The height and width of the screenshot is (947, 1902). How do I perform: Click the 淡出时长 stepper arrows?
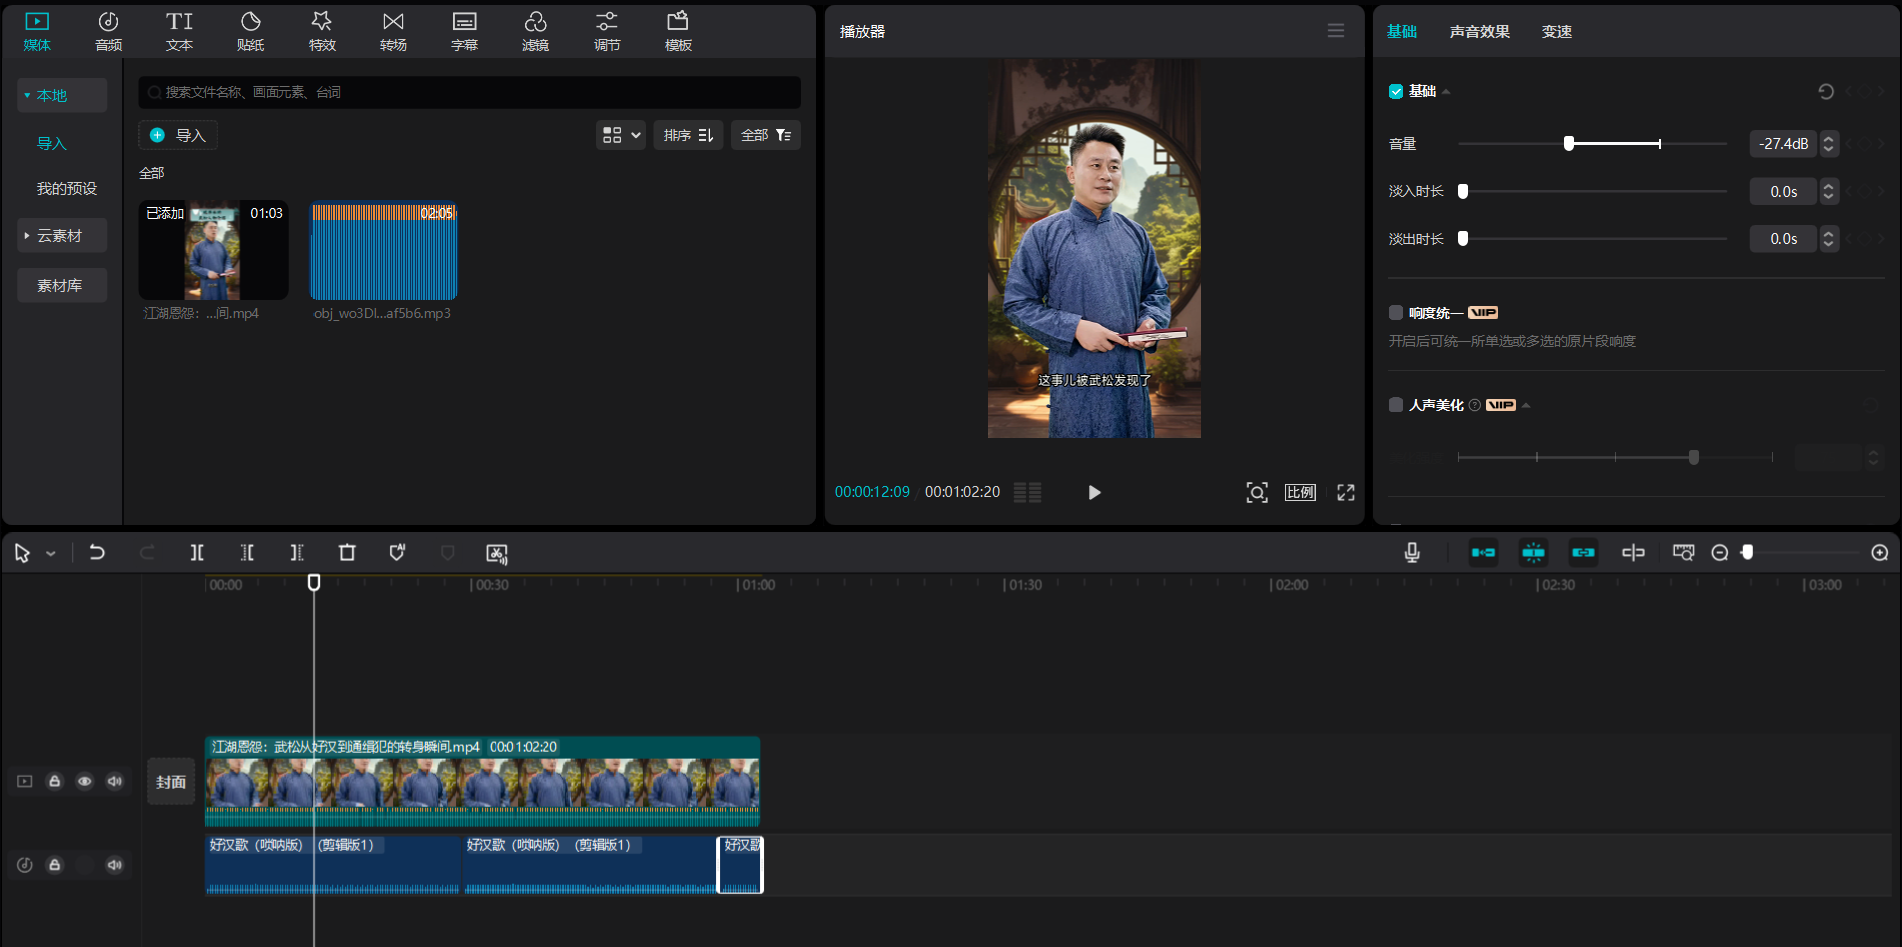[1829, 238]
